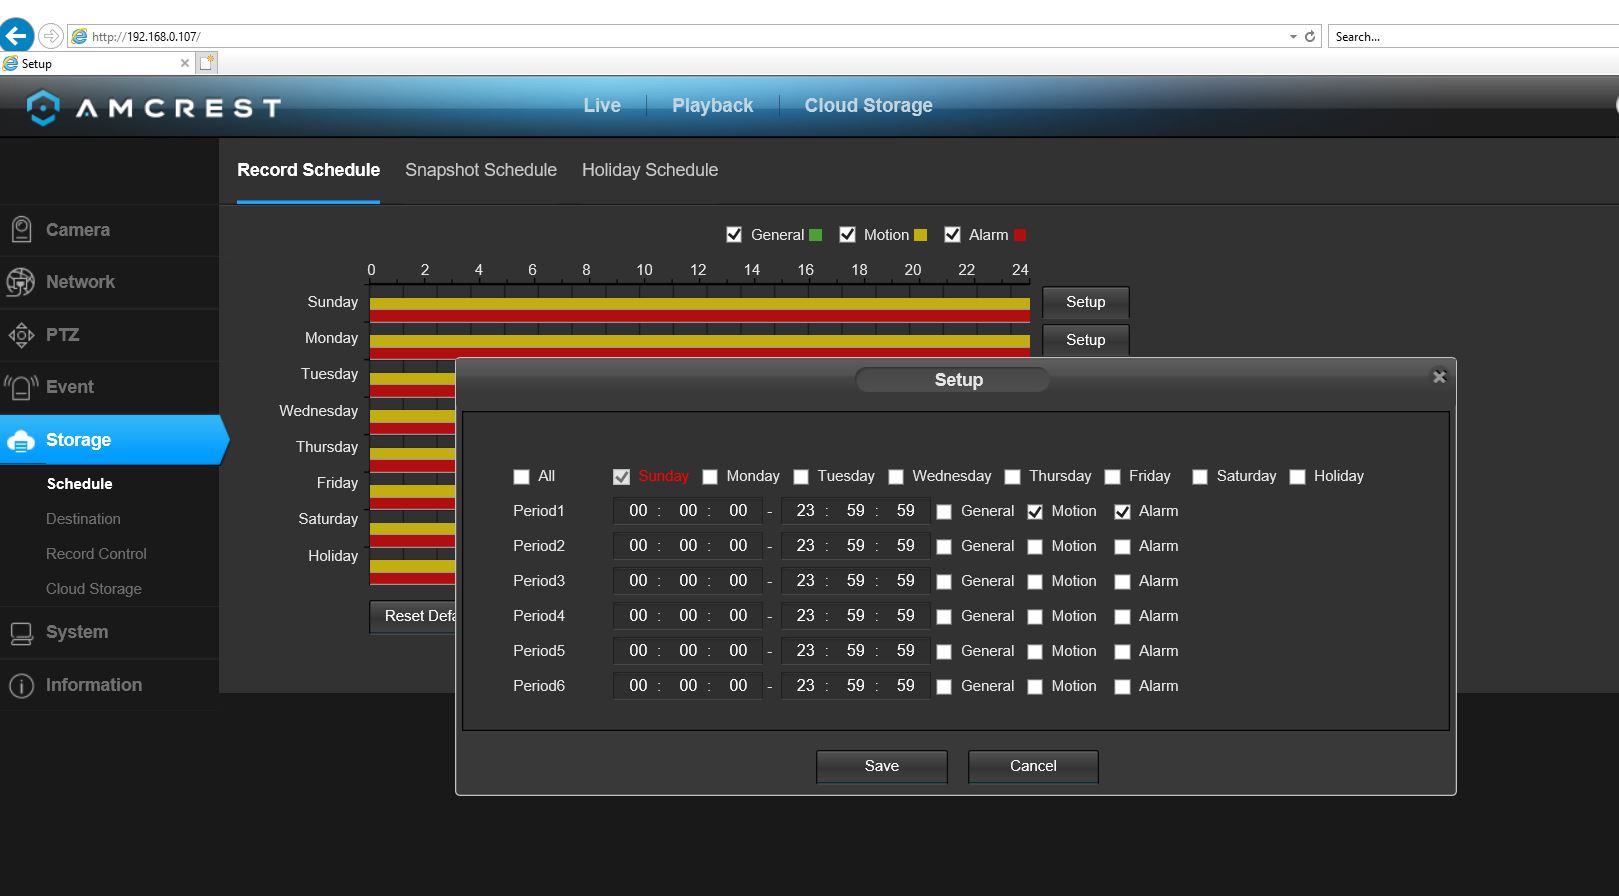Refresh the page with reload icon
The image size is (1619, 896).
click(1310, 36)
